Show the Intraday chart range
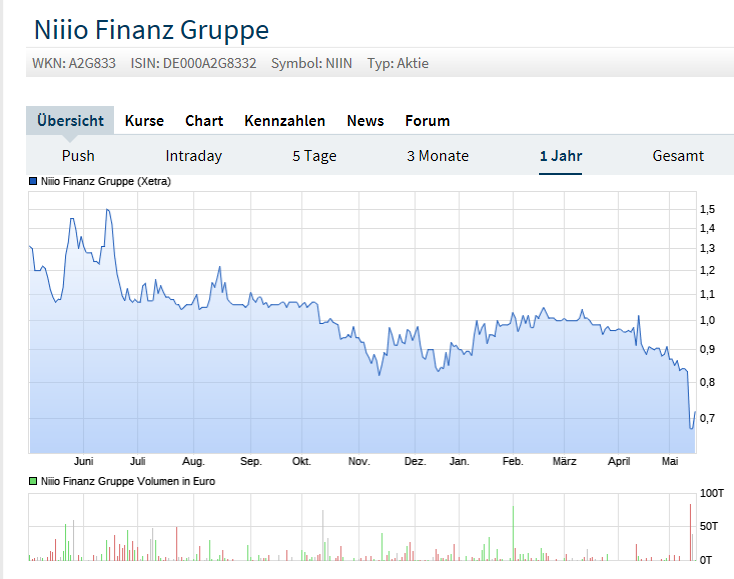The image size is (734, 579). [x=194, y=156]
